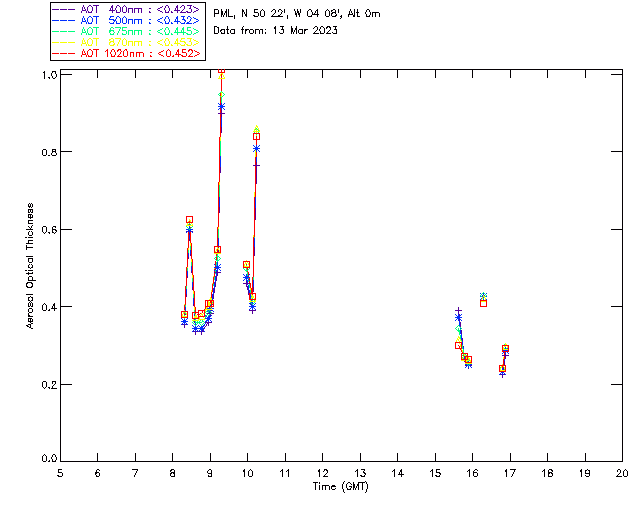
Task: Select the x-axis tick label 15
Action: (435, 474)
